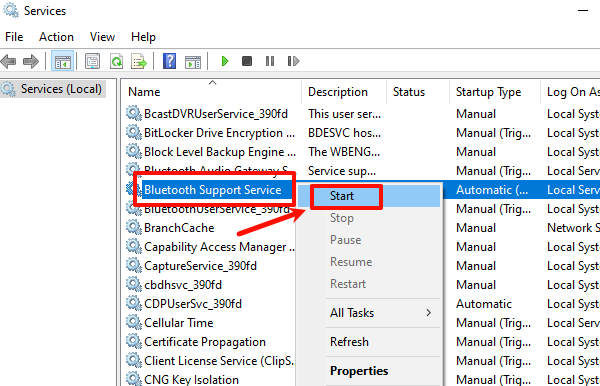This screenshot has height=386, width=600.
Task: Select the Certificate Propagation service name
Action: coord(205,342)
